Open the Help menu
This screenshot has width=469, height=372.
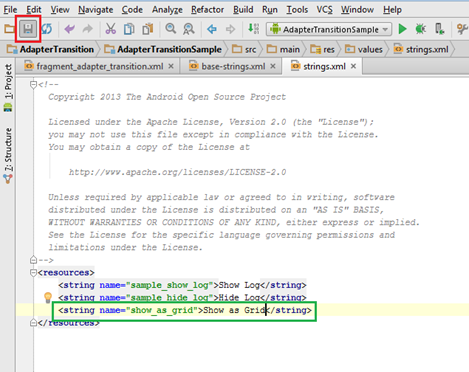pos(392,10)
